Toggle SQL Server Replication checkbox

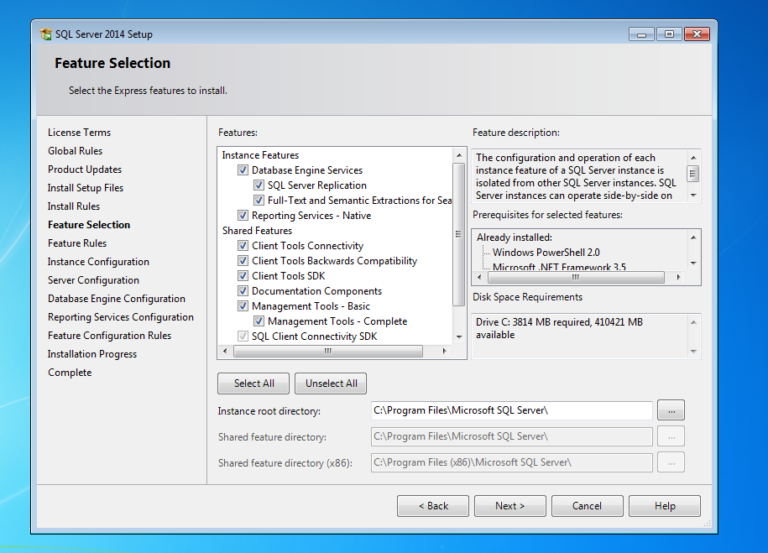click(x=259, y=185)
